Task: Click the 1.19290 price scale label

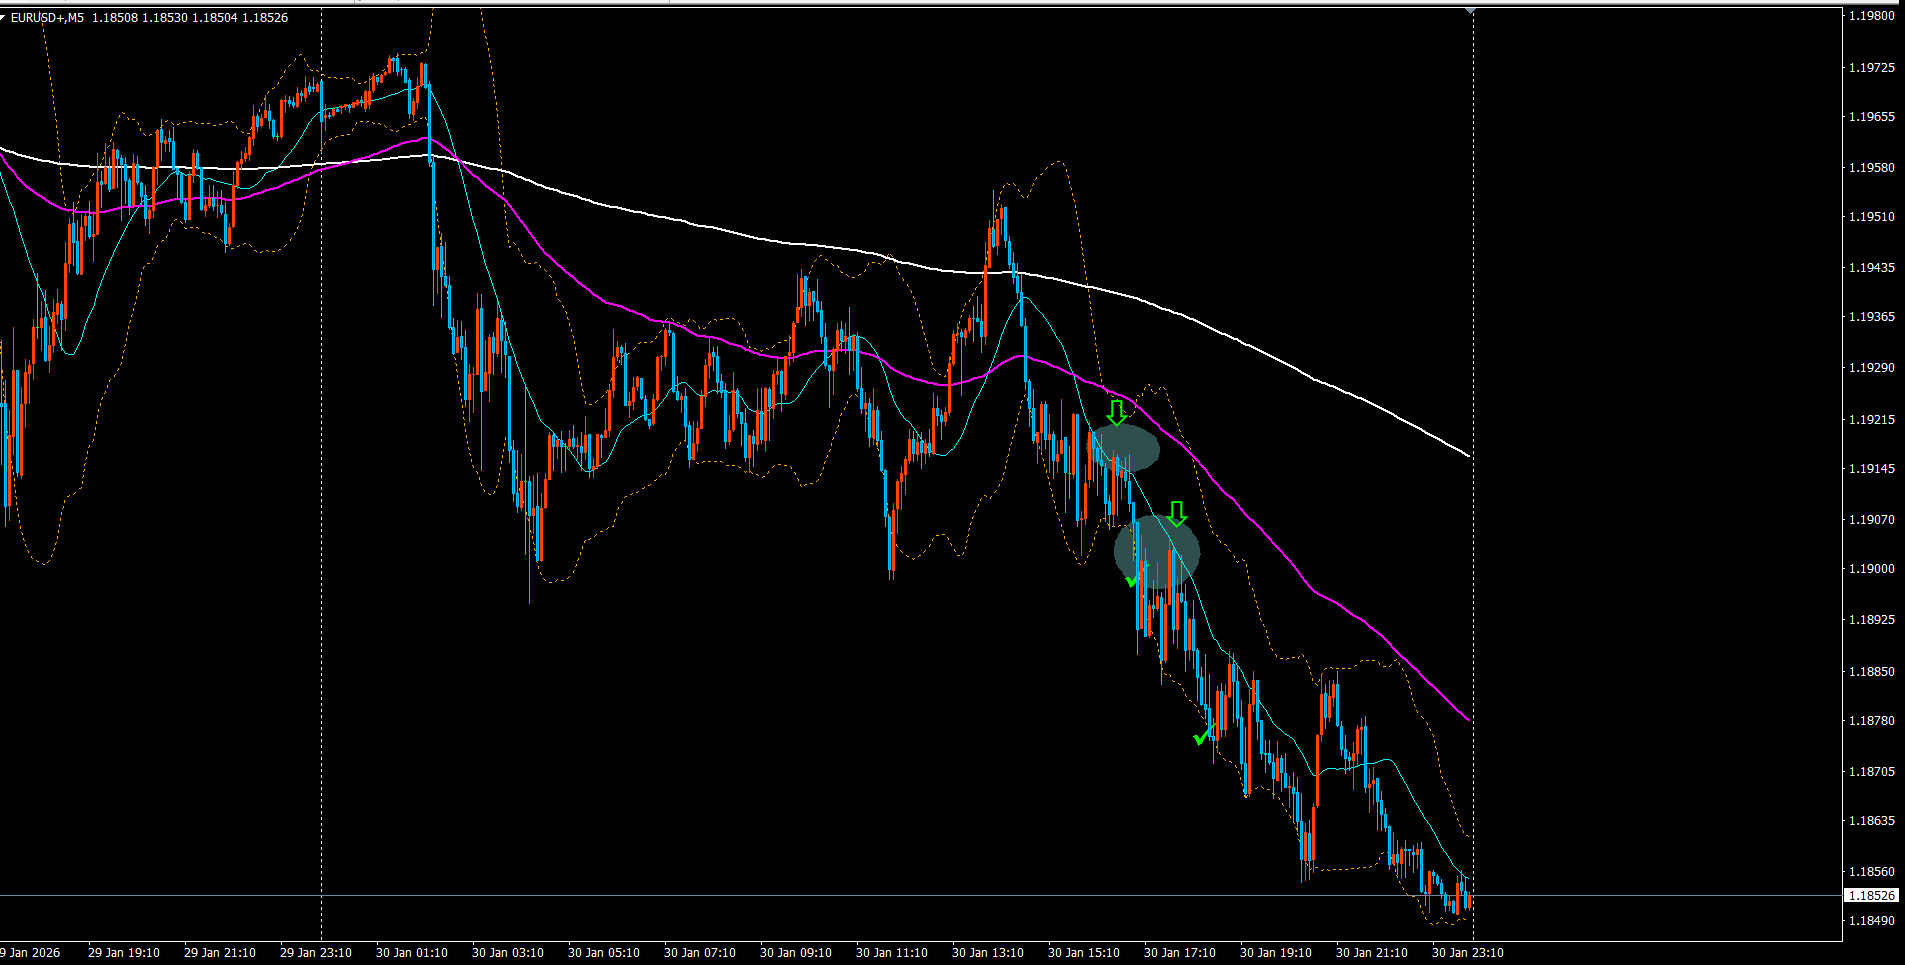Action: (1872, 367)
